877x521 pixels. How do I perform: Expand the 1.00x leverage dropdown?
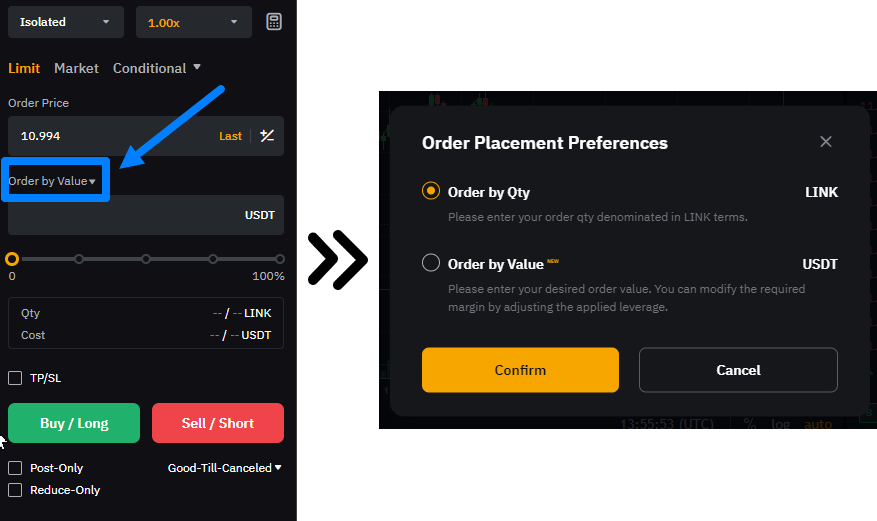click(x=194, y=22)
